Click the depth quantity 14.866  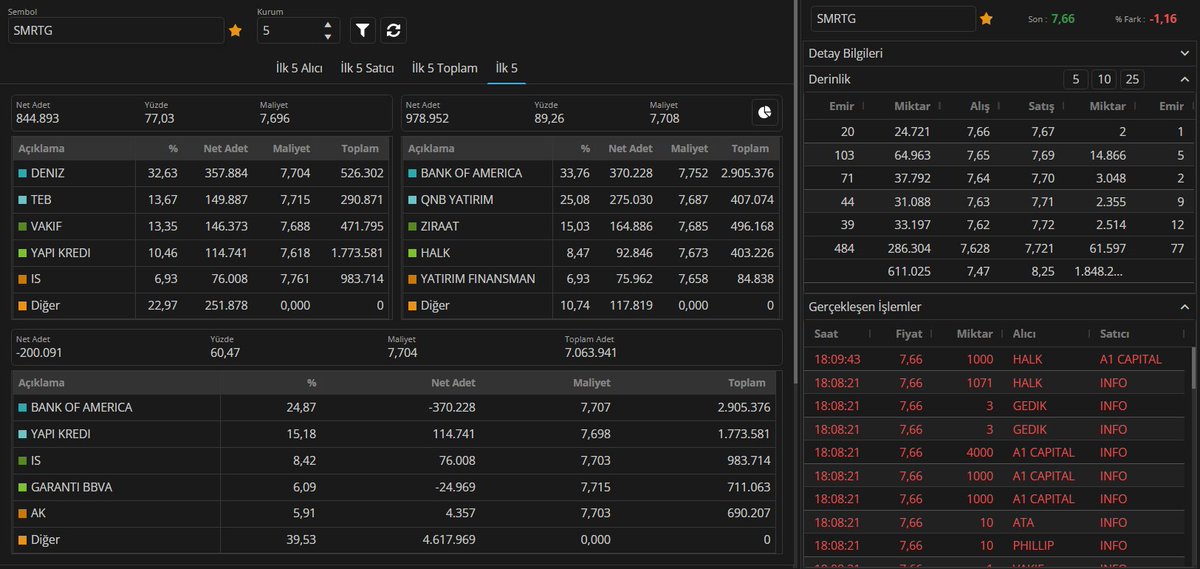(x=1107, y=155)
